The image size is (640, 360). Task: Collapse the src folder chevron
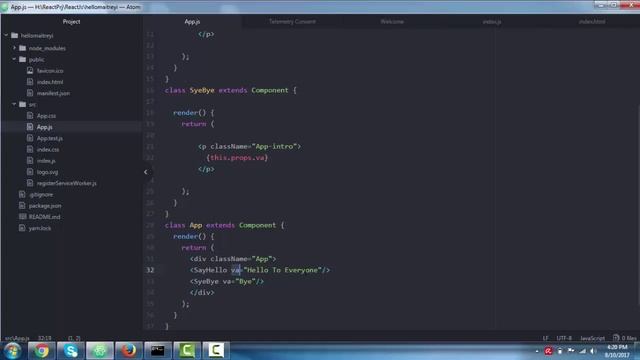14,104
